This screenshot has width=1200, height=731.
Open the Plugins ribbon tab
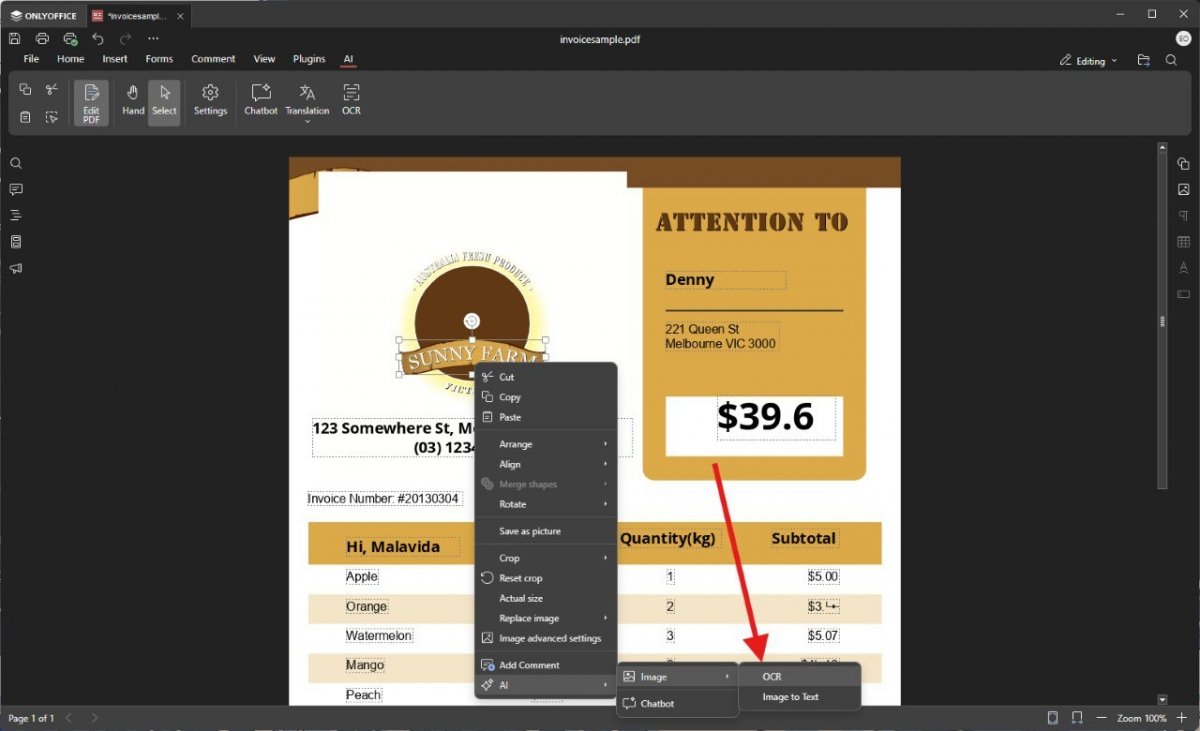(309, 59)
